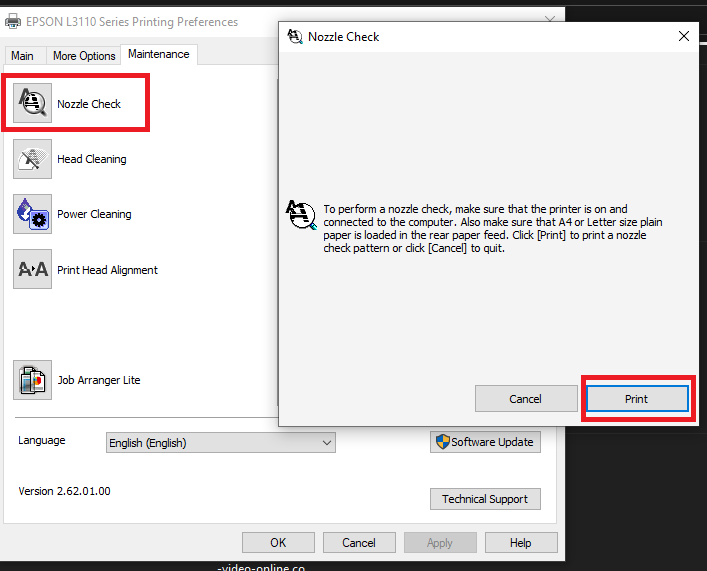Click the Power Cleaning text label

[x=94, y=214]
